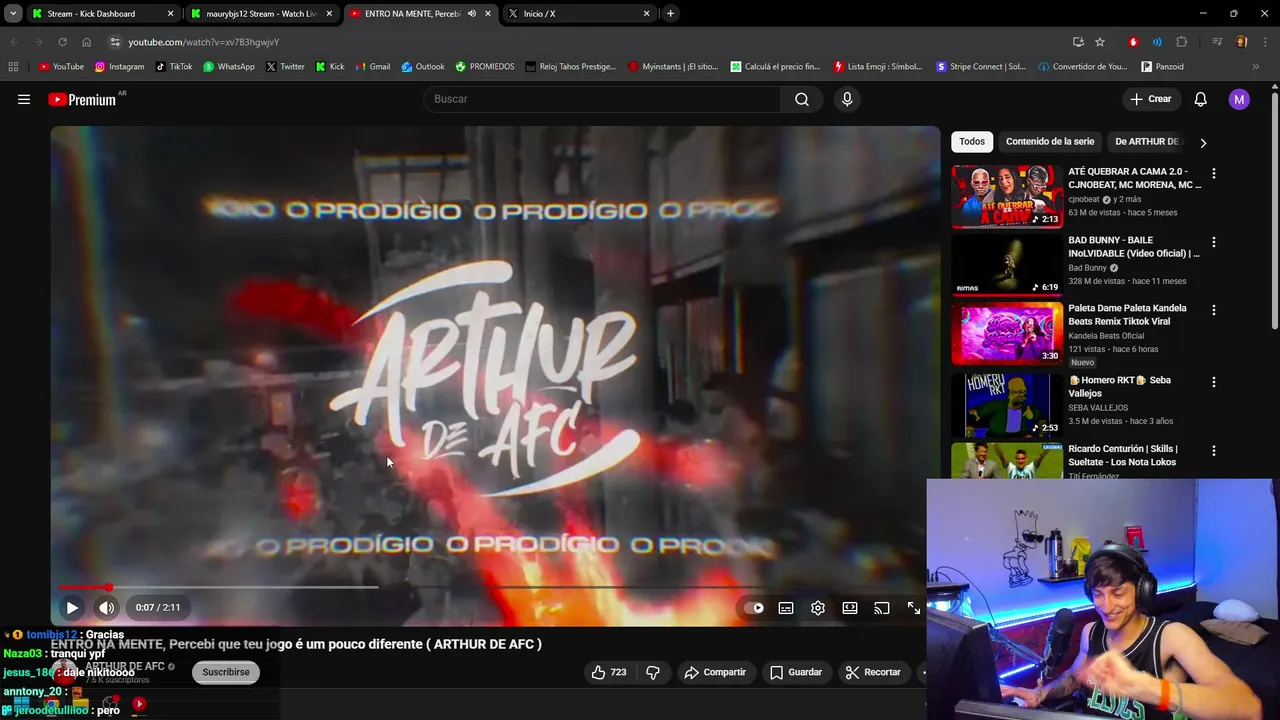Screen dimensions: 1280x720
Task: Open the Kick bookmark
Action: [x=330, y=67]
